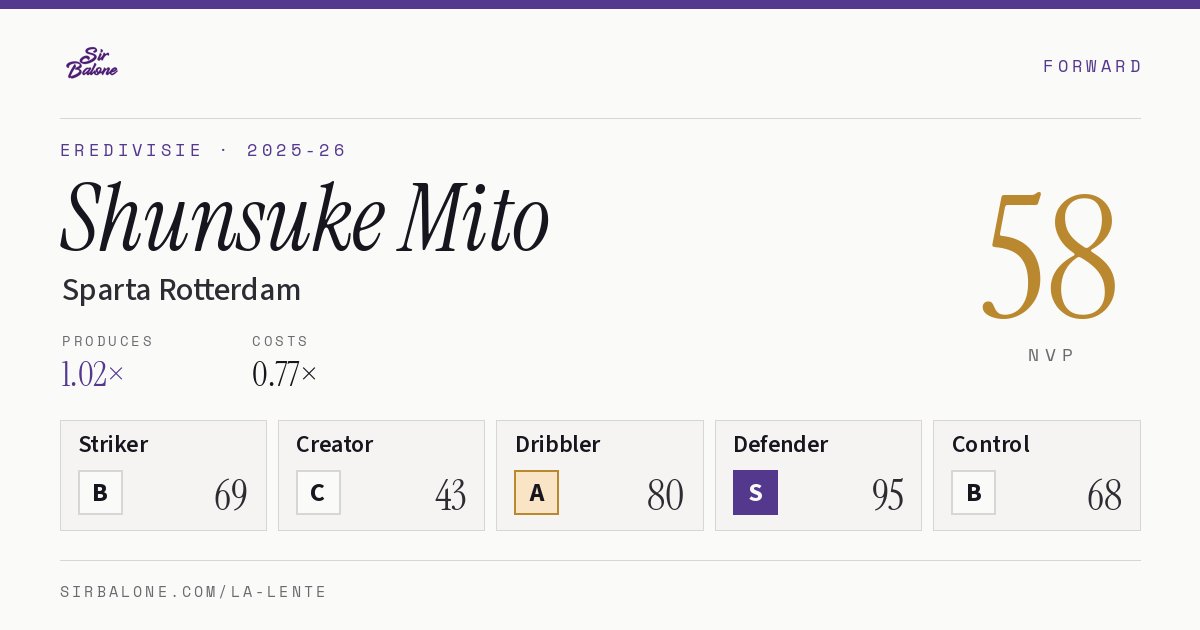Click the Creator score 43
Image resolution: width=1200 pixels, height=630 pixels.
pyautogui.click(x=450, y=495)
